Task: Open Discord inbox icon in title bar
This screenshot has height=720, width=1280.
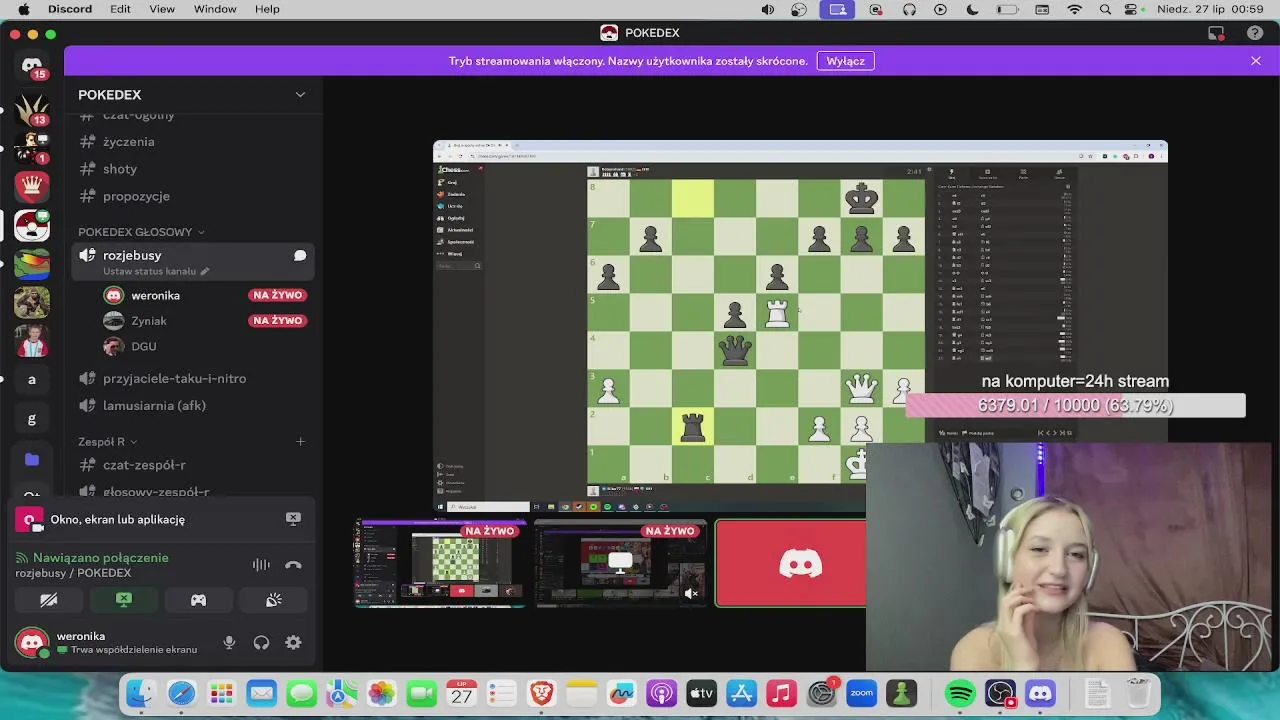Action: click(1216, 33)
